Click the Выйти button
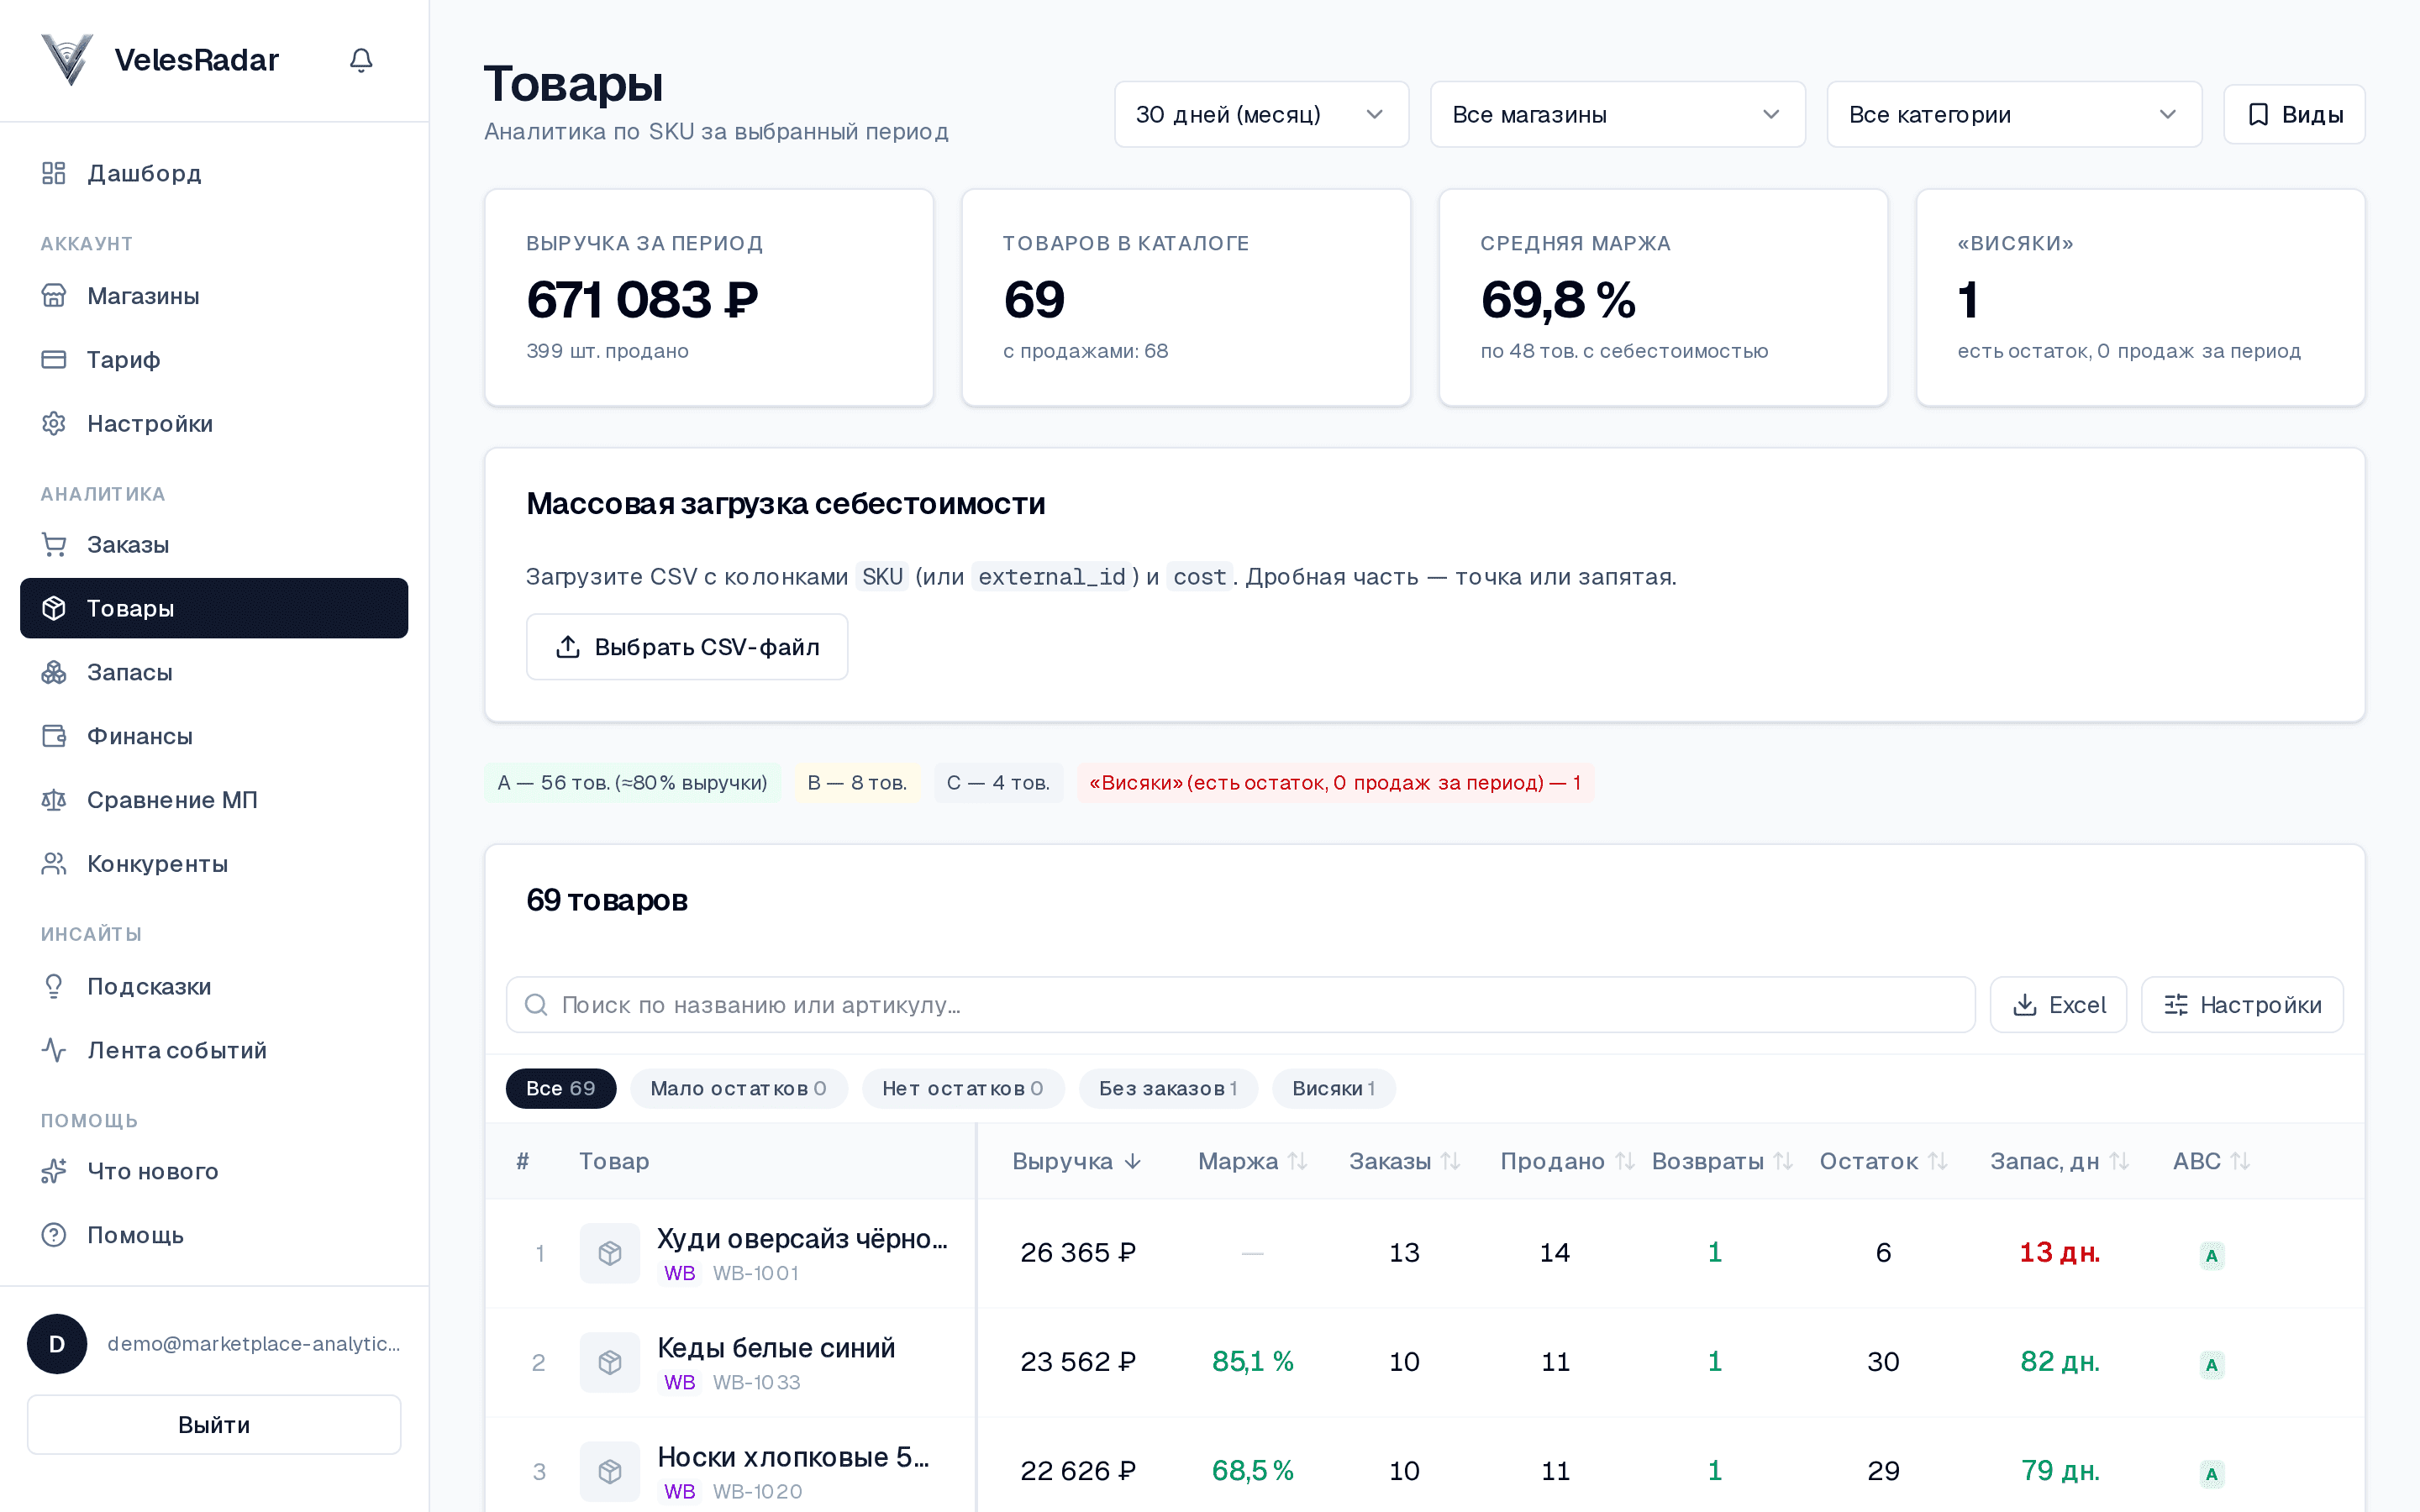Viewport: 2420px width, 1512px height. coord(214,1425)
